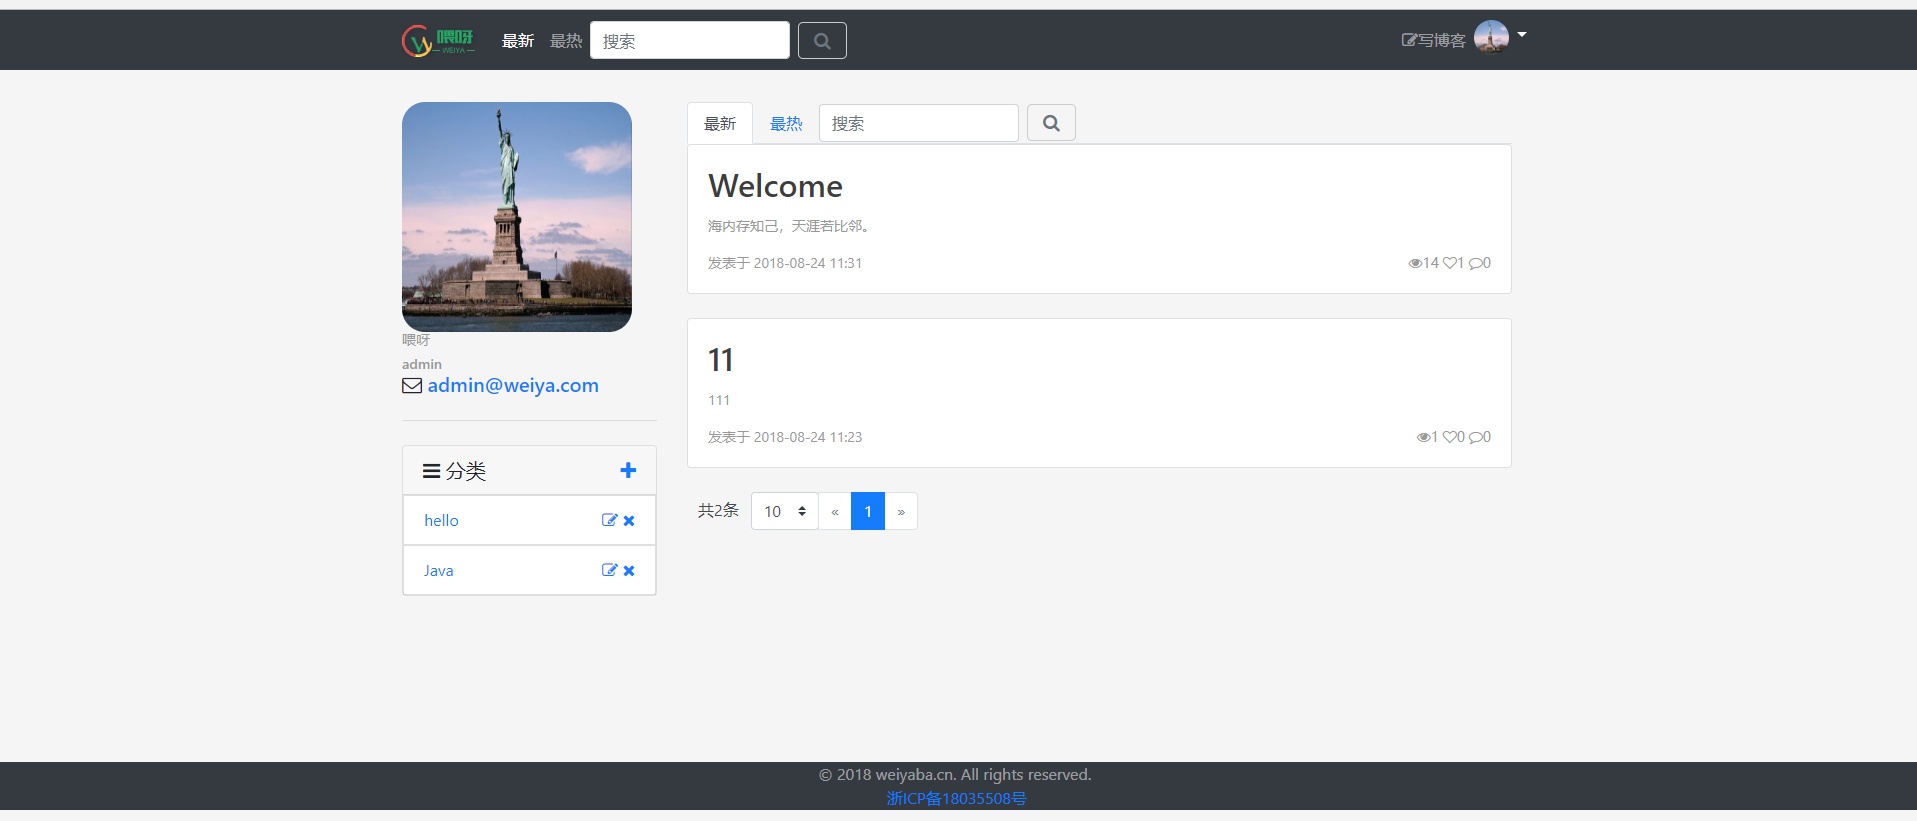
Task: Click the 共2条 total count text
Action: pos(718,511)
